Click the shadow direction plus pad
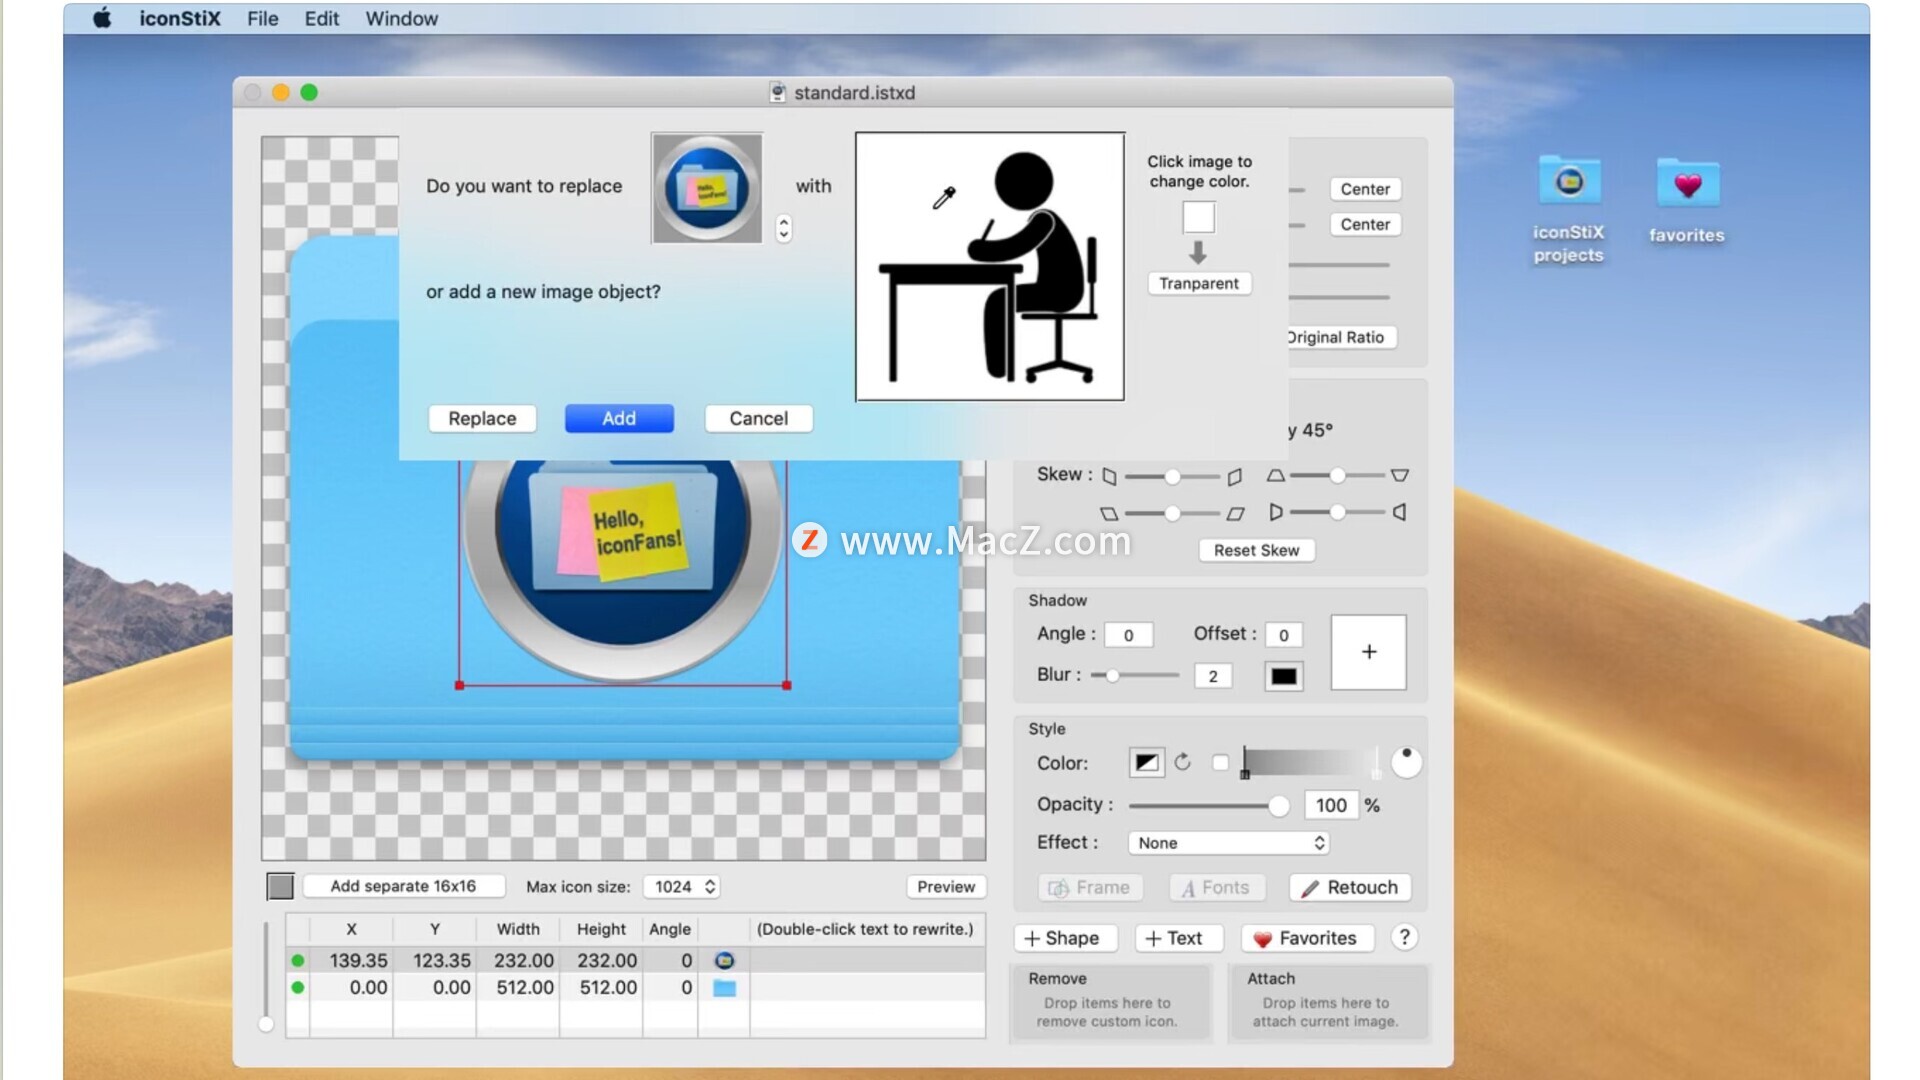Image resolution: width=1920 pixels, height=1080 pixels. point(1369,652)
